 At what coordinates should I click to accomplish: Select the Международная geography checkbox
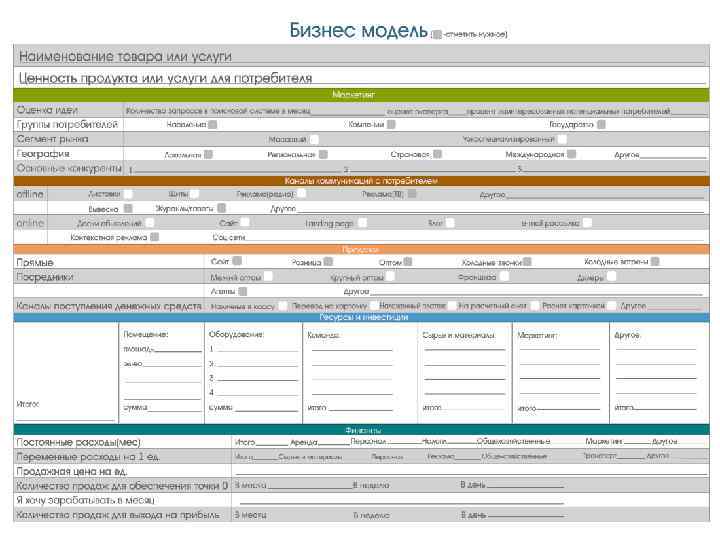(571, 154)
